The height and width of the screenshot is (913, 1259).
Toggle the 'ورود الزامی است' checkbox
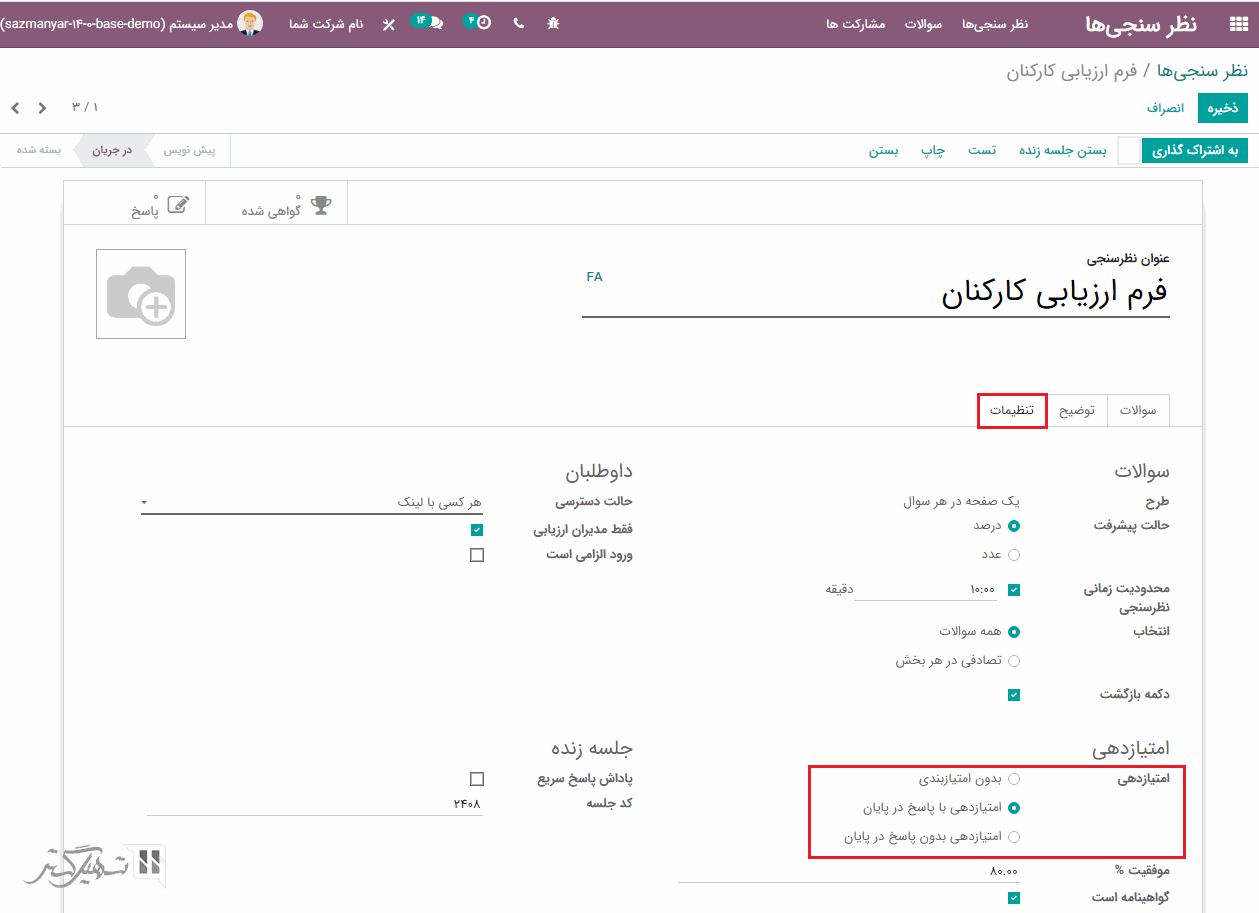click(x=477, y=555)
